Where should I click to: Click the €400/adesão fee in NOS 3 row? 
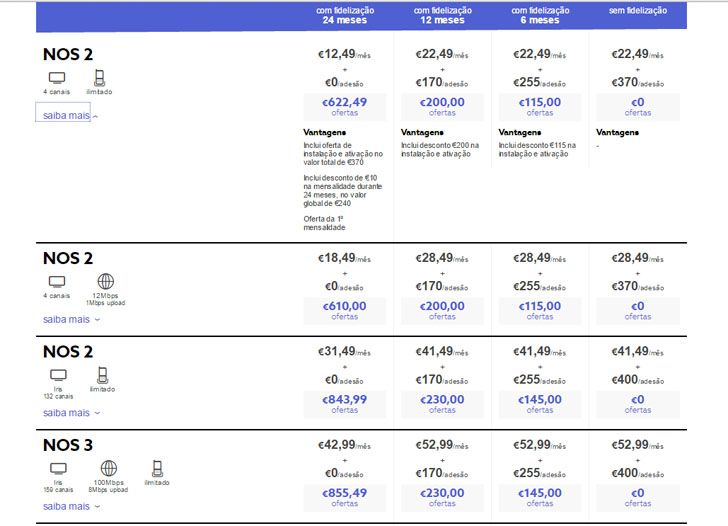[638, 473]
